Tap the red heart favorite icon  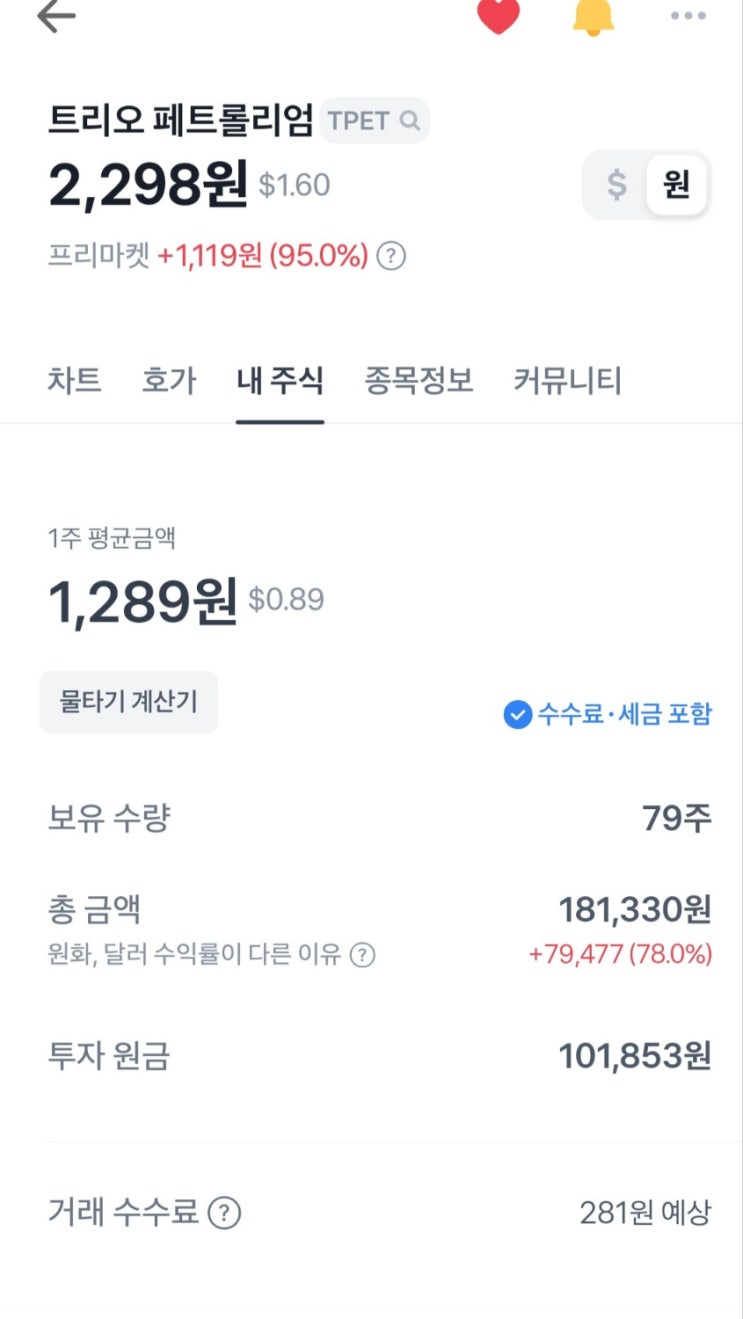(498, 15)
